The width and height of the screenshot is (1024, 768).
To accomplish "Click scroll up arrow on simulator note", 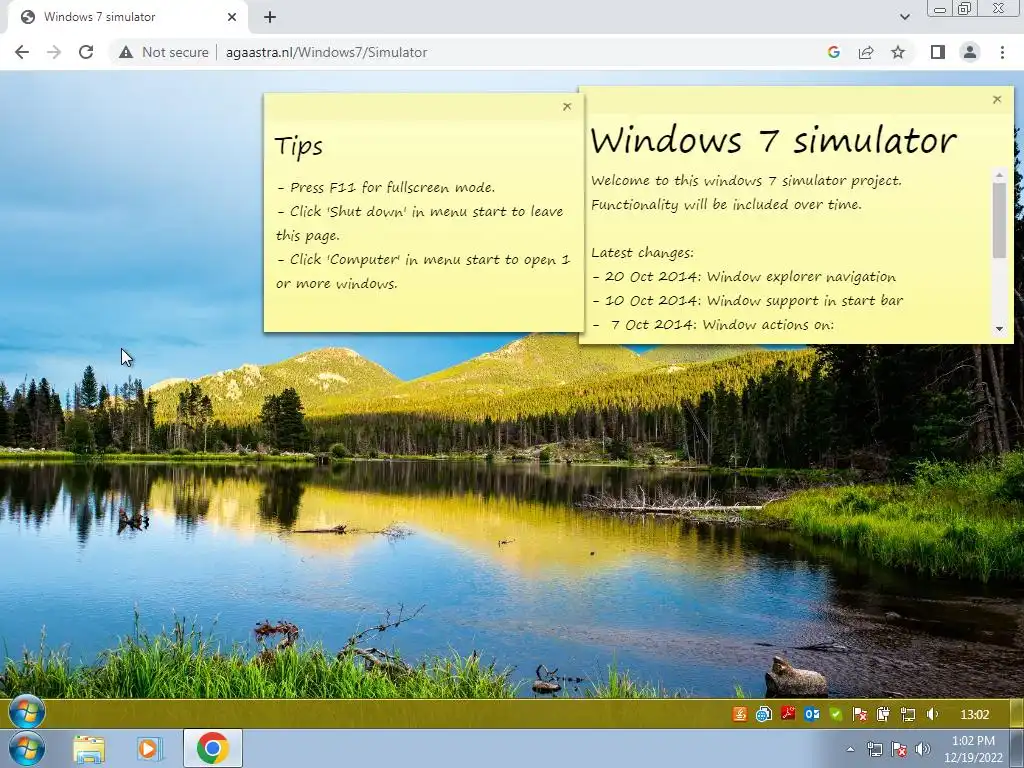I will (x=999, y=175).
